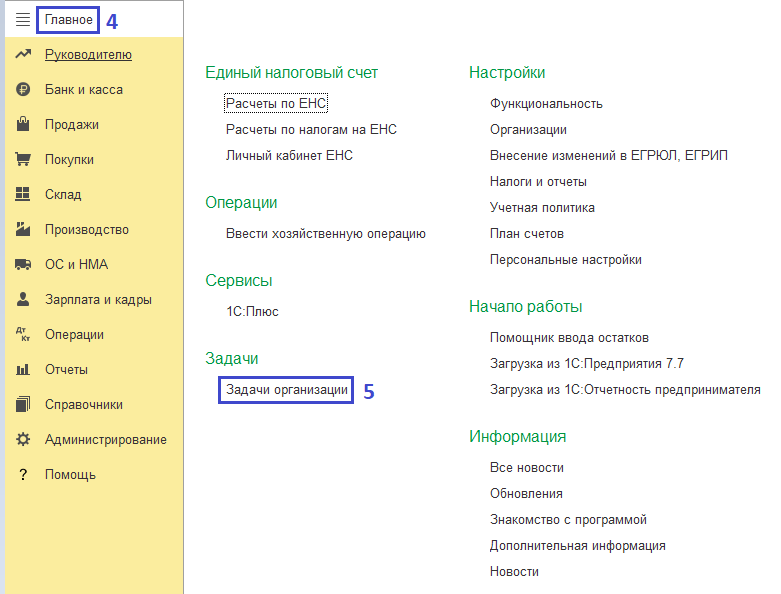Open Личный кабинет ЕНС

[289, 155]
